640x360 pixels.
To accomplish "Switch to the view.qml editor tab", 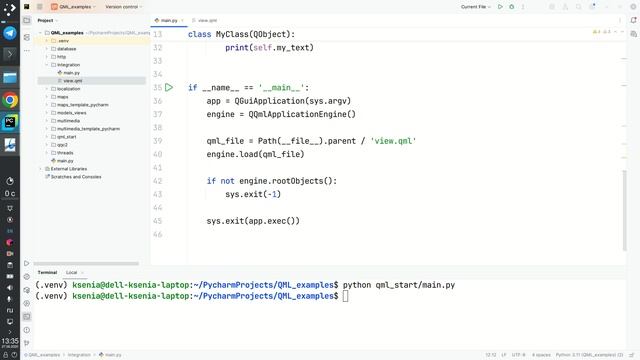I will coord(204,20).
